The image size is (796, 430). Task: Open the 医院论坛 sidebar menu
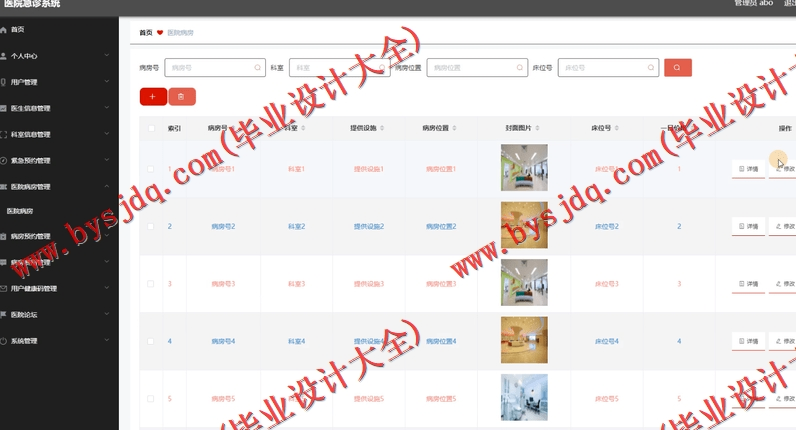(x=59, y=315)
